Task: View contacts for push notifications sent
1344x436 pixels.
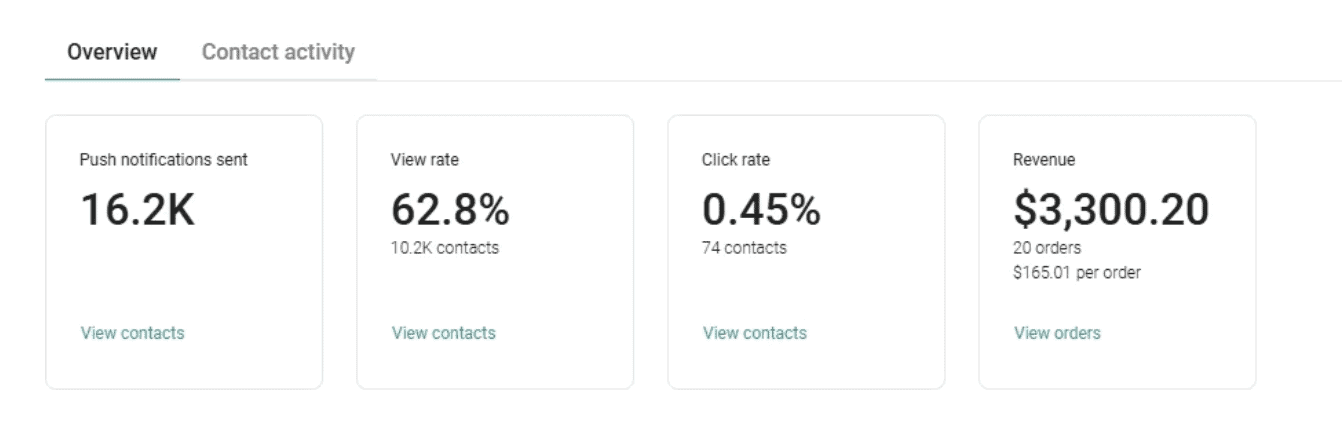Action: click(132, 333)
